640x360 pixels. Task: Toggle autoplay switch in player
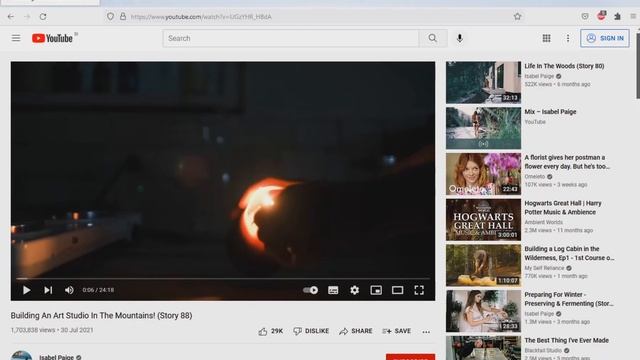[311, 290]
